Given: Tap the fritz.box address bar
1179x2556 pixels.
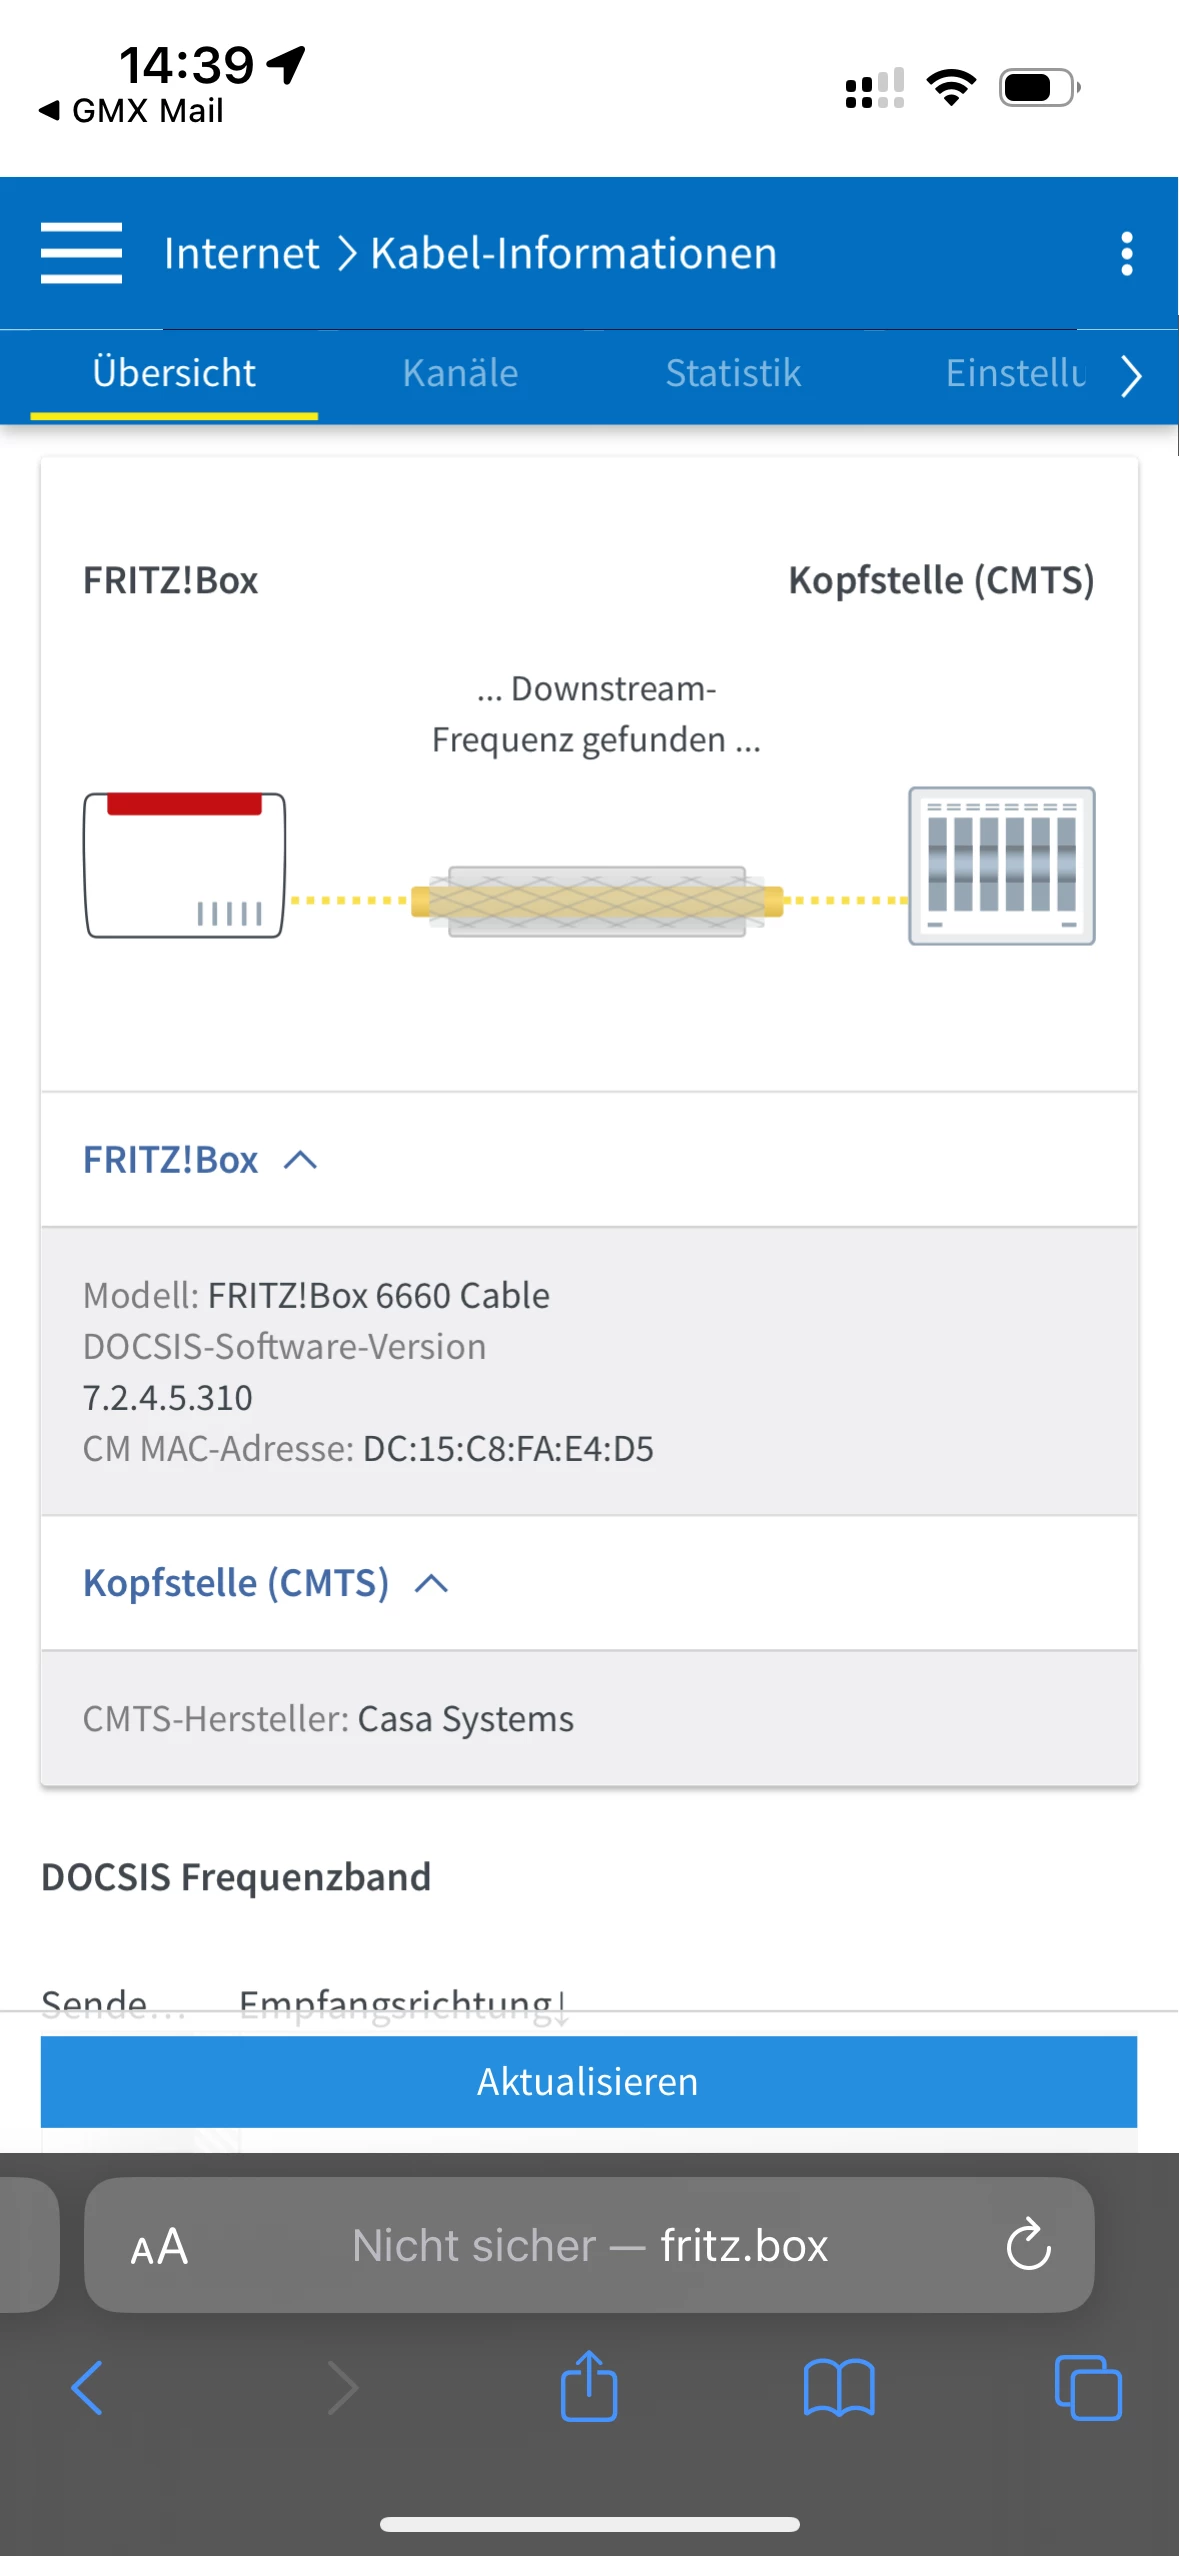Looking at the screenshot, I should pos(590,2246).
